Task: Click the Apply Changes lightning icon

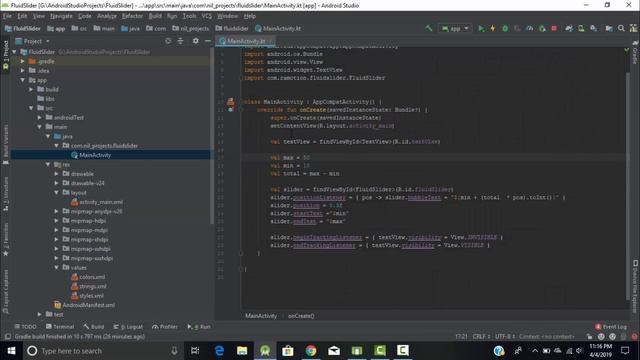Action: 493,28
